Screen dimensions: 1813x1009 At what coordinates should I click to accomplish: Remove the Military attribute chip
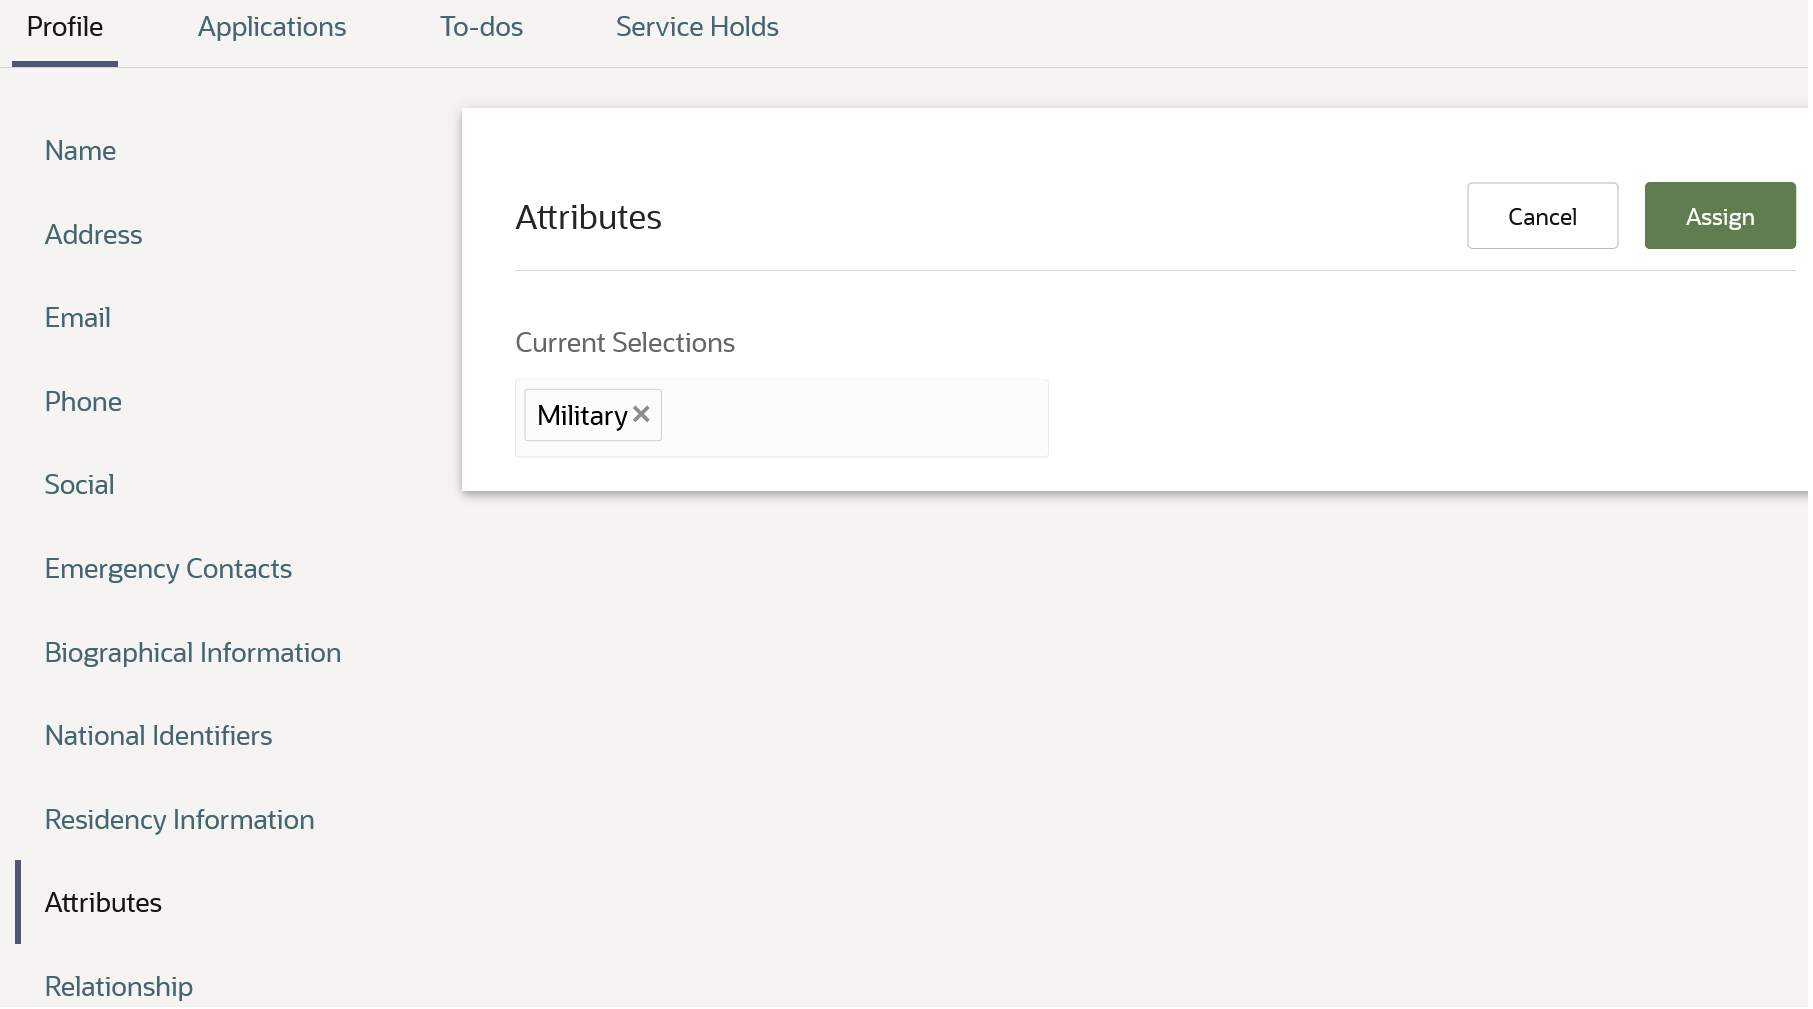(641, 413)
